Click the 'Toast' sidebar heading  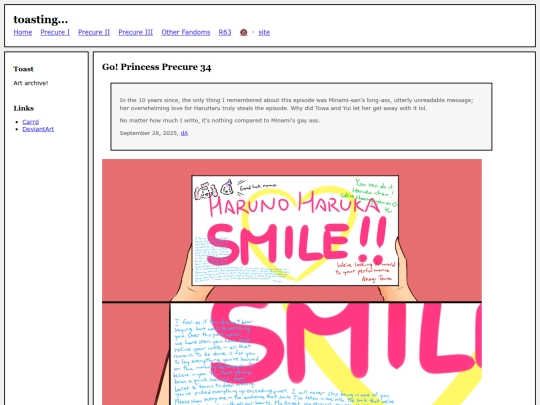(23, 69)
